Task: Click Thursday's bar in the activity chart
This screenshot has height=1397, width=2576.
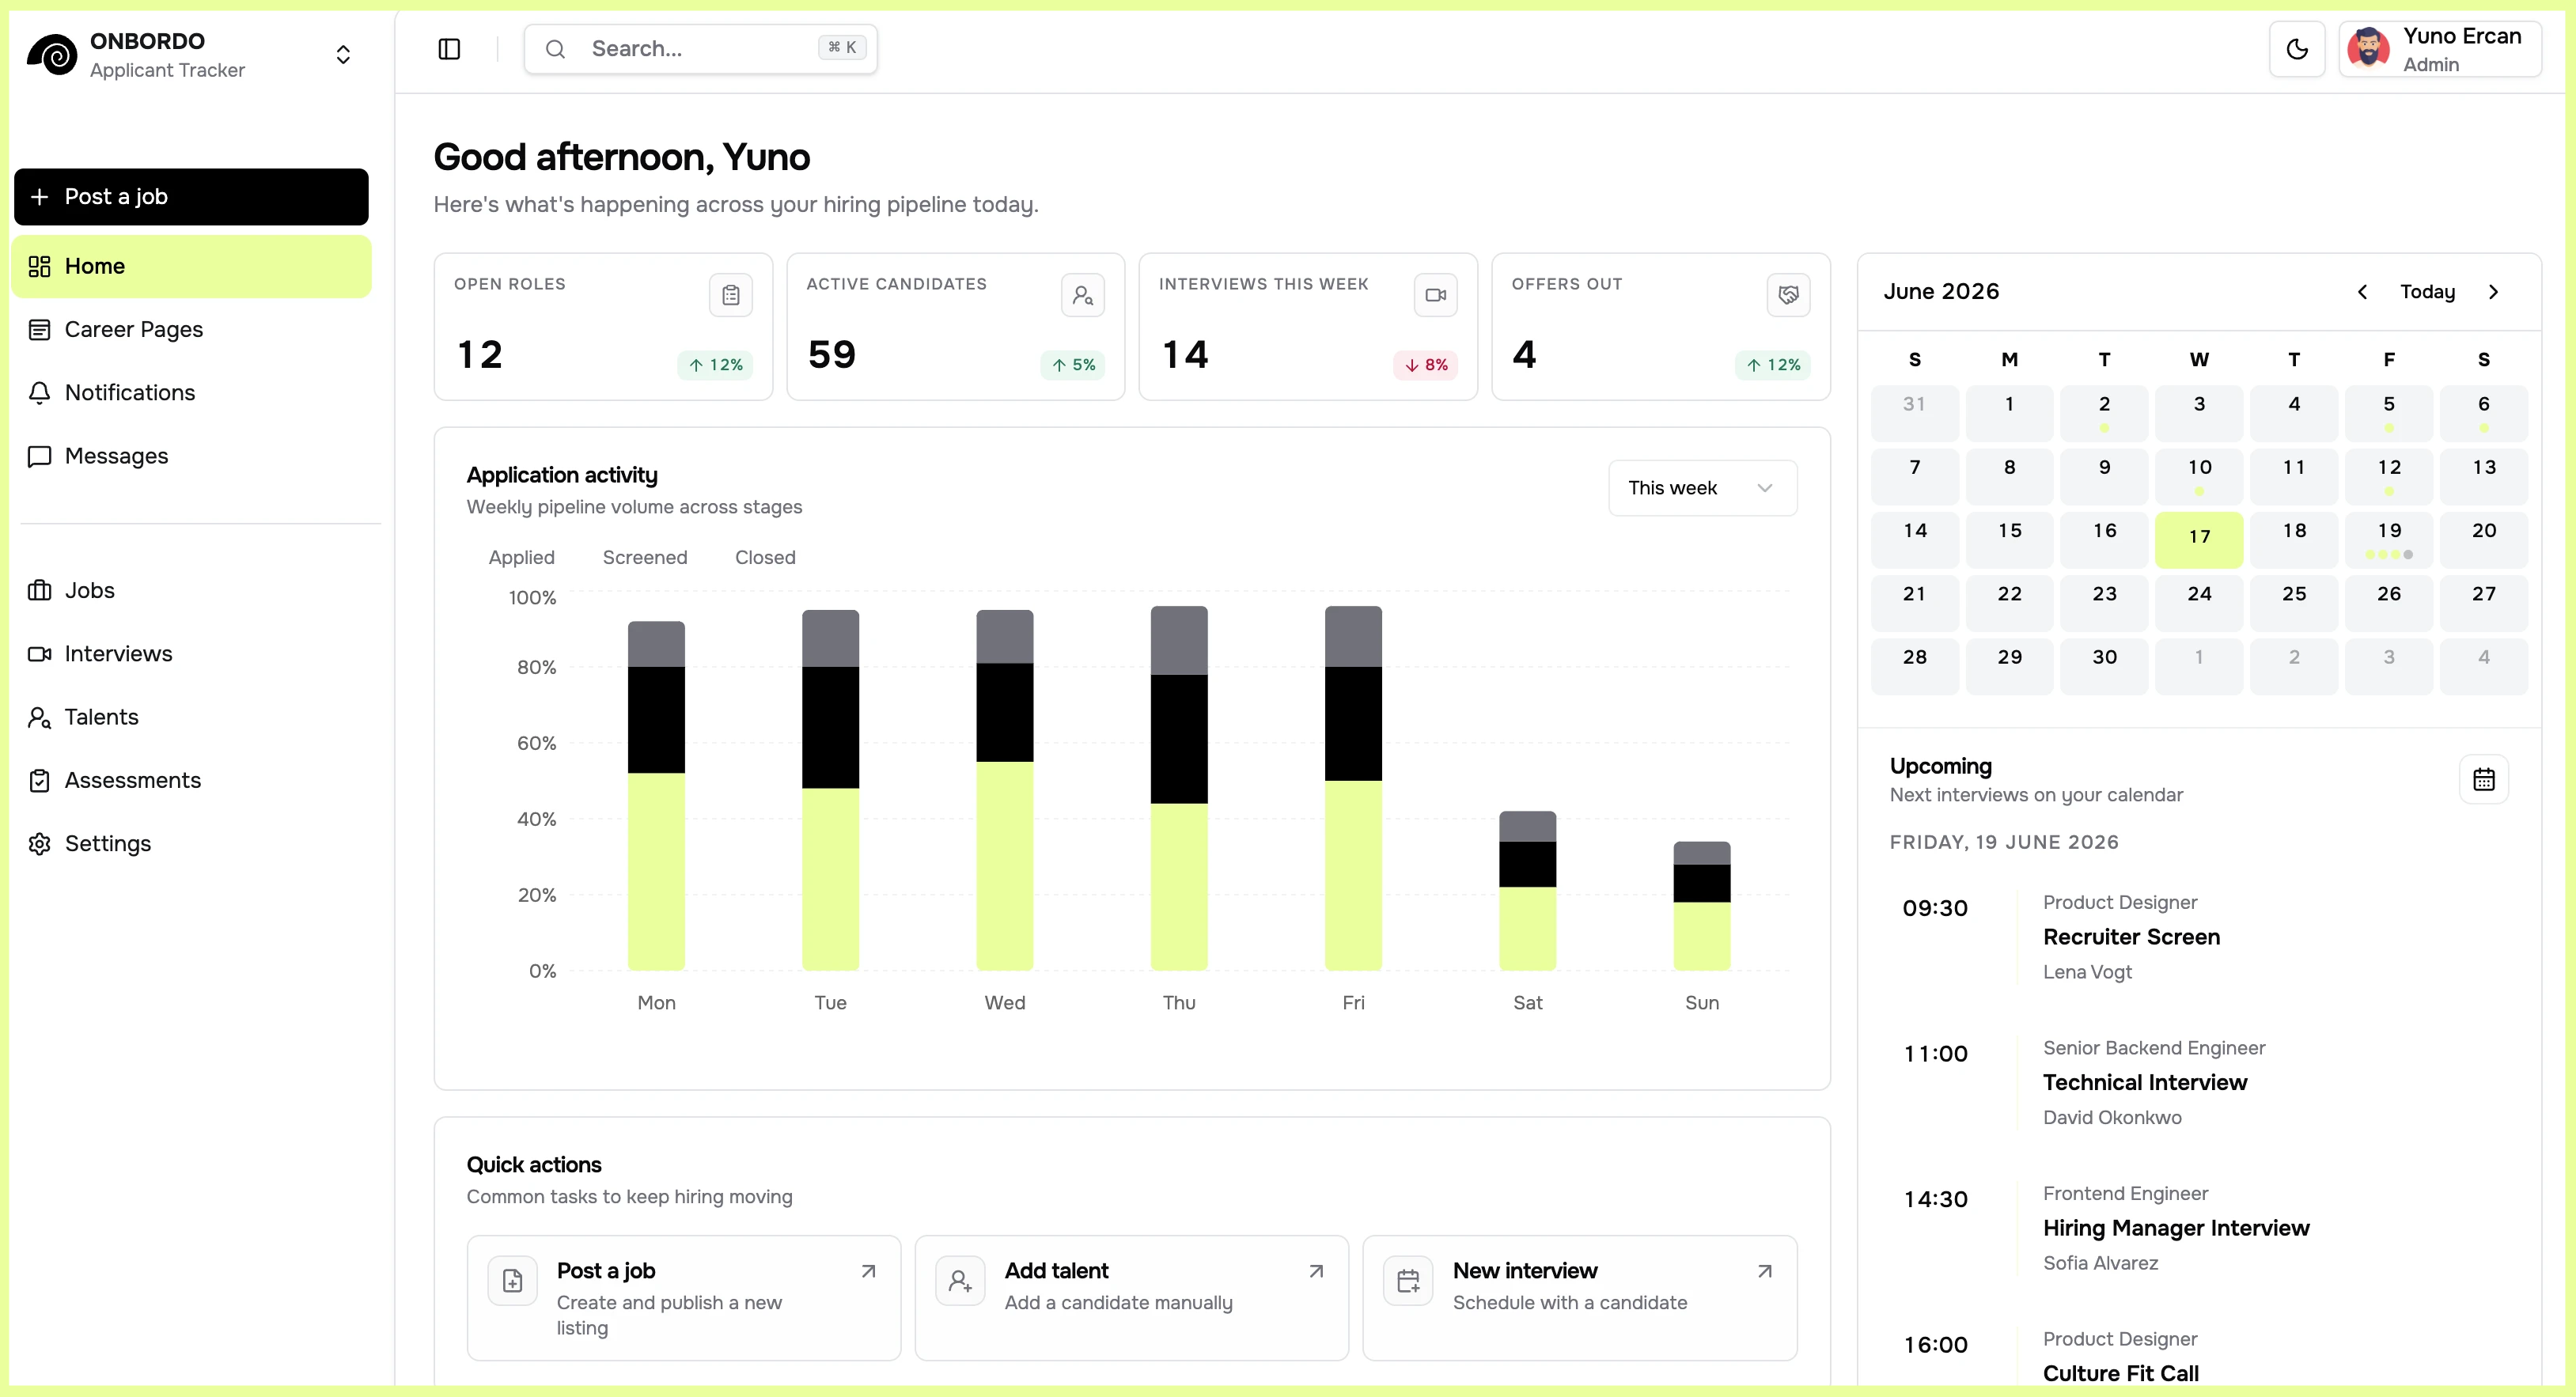Action: (1179, 788)
